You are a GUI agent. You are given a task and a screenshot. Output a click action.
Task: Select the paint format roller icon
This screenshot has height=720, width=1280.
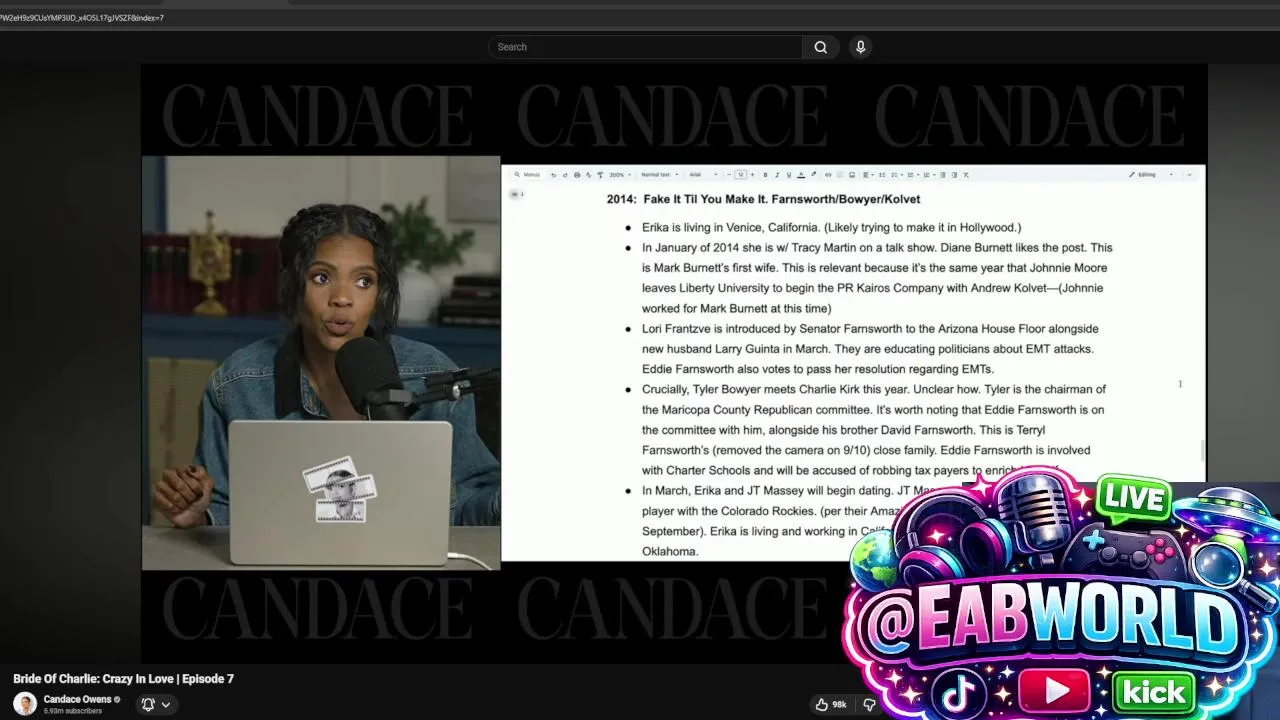(x=600, y=175)
